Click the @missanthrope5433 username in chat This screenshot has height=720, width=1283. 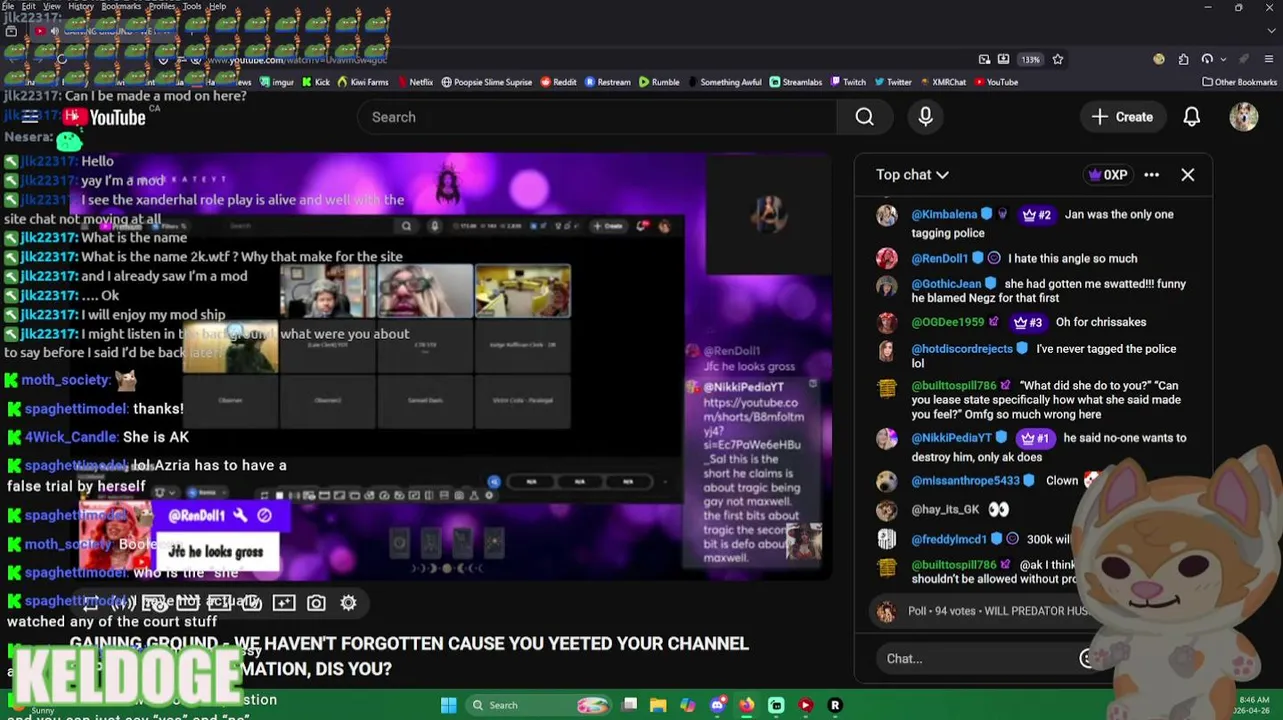pyautogui.click(x=965, y=481)
